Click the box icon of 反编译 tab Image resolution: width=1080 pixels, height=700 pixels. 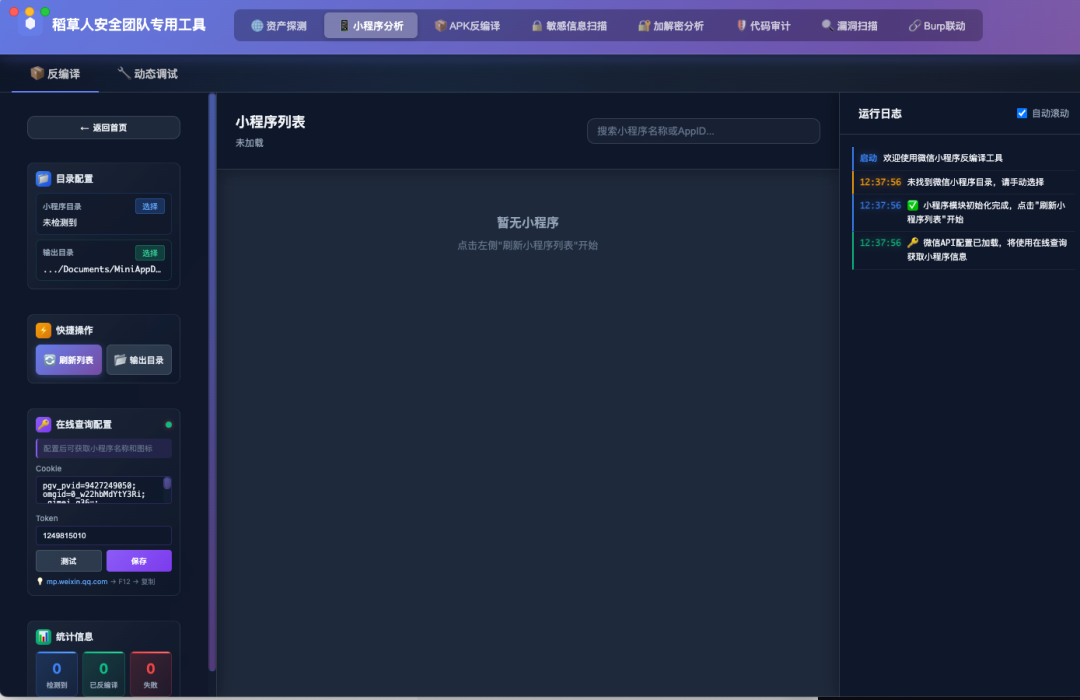tap(37, 73)
